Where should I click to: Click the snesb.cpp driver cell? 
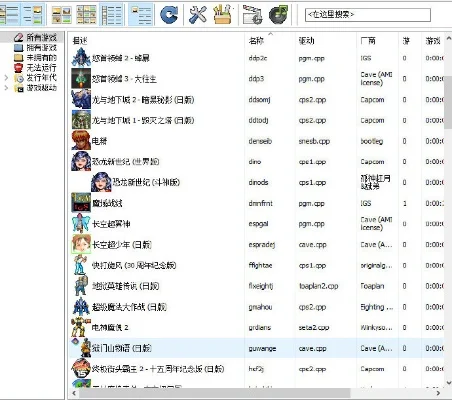(x=314, y=141)
